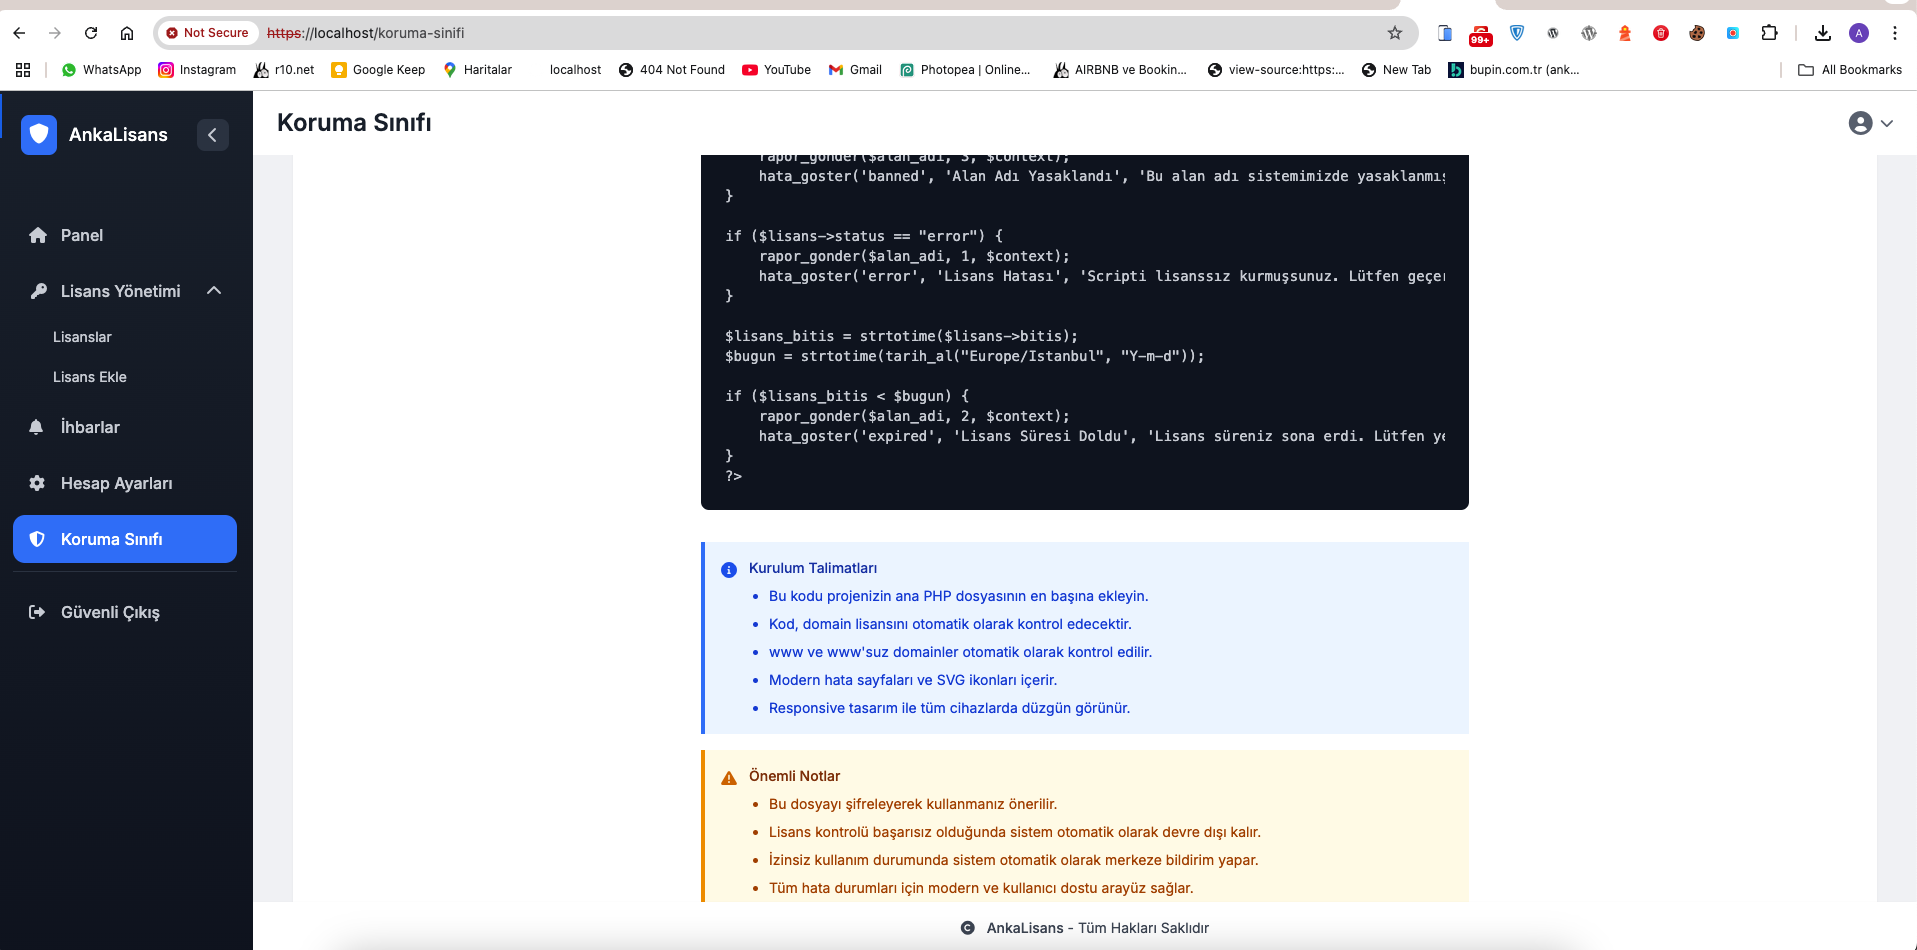Go to Lisans Ekle page
The width and height of the screenshot is (1917, 950).
click(x=90, y=377)
